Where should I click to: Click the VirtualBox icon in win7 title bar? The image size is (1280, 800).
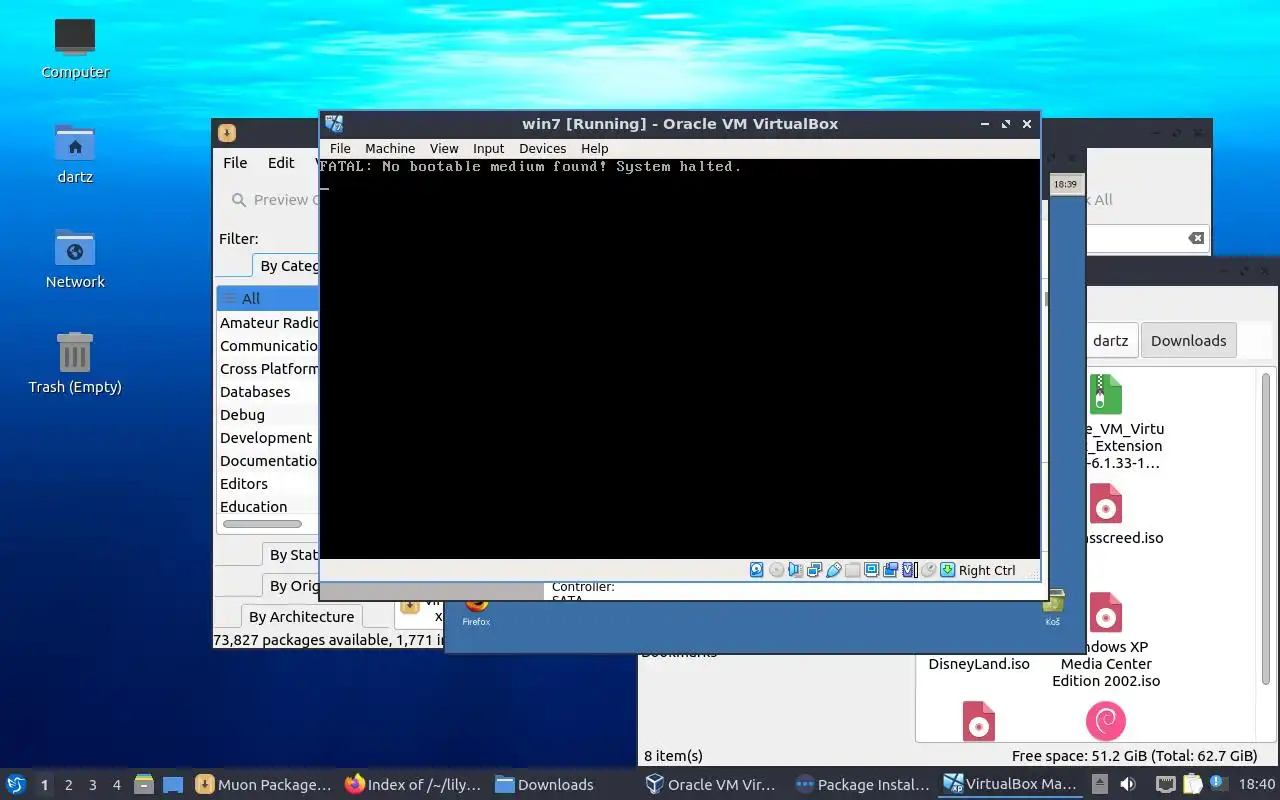(x=334, y=124)
